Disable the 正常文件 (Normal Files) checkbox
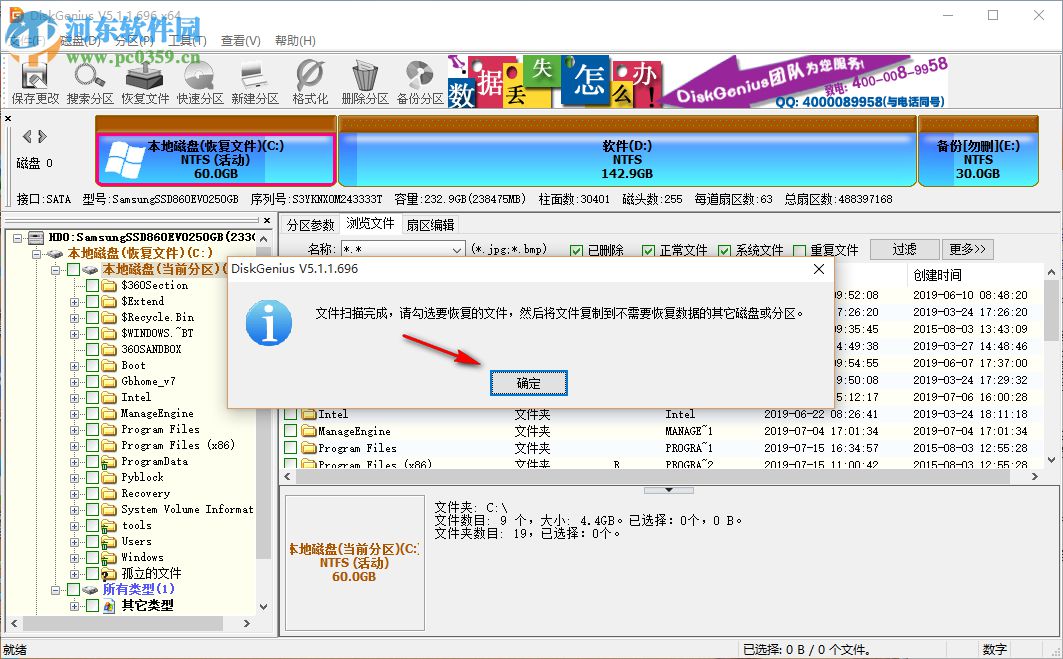The height and width of the screenshot is (659, 1063). tap(646, 249)
